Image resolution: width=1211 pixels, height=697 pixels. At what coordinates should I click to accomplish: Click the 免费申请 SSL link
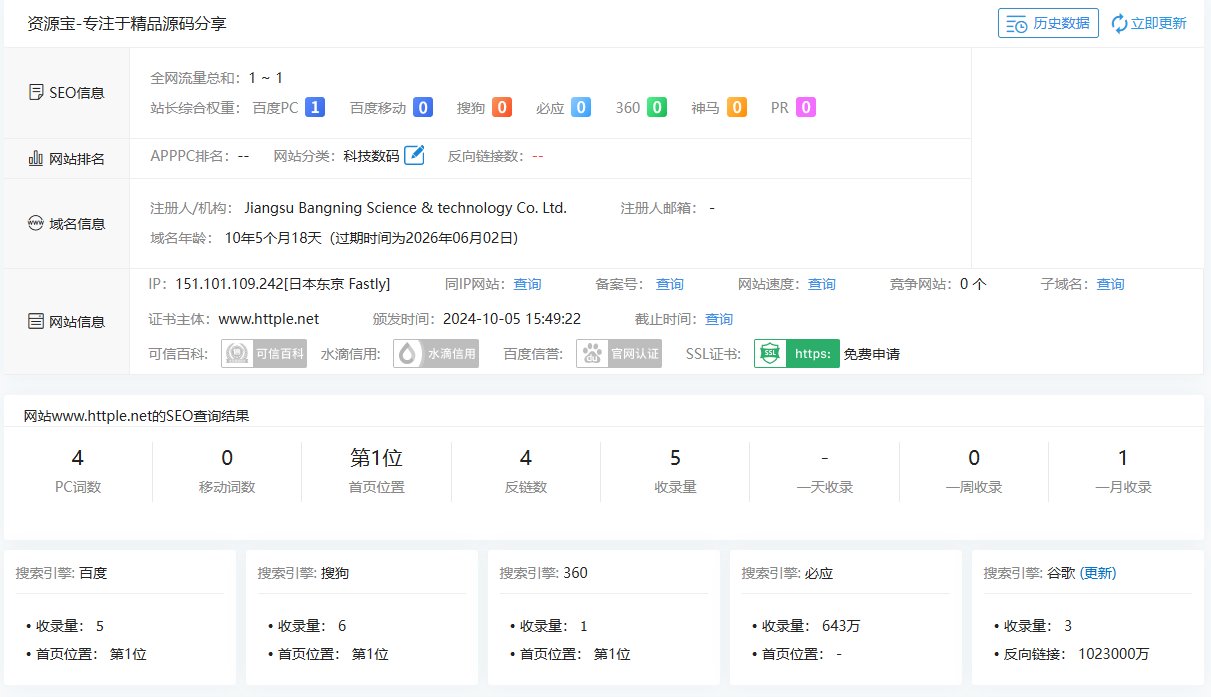tap(872, 353)
